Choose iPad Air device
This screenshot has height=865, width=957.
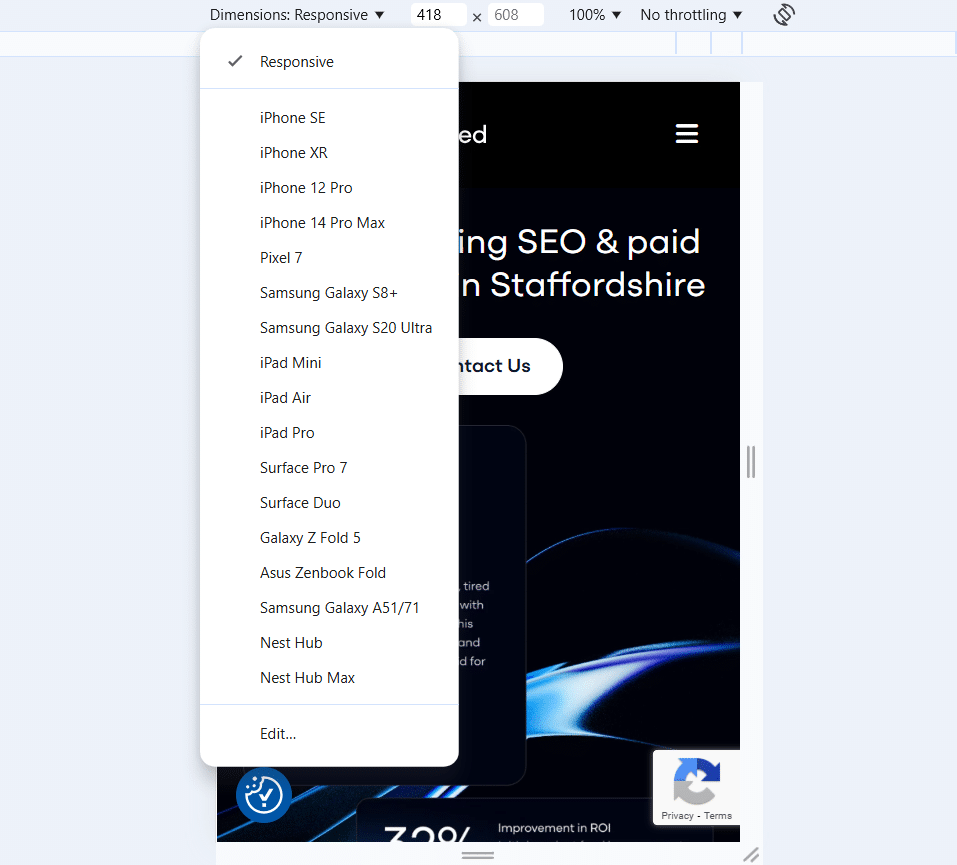329,398
